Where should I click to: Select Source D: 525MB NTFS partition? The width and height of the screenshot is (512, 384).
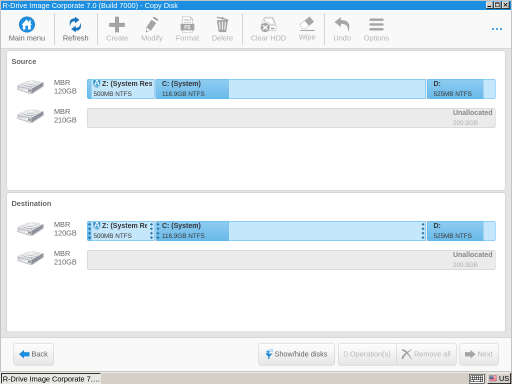461,89
